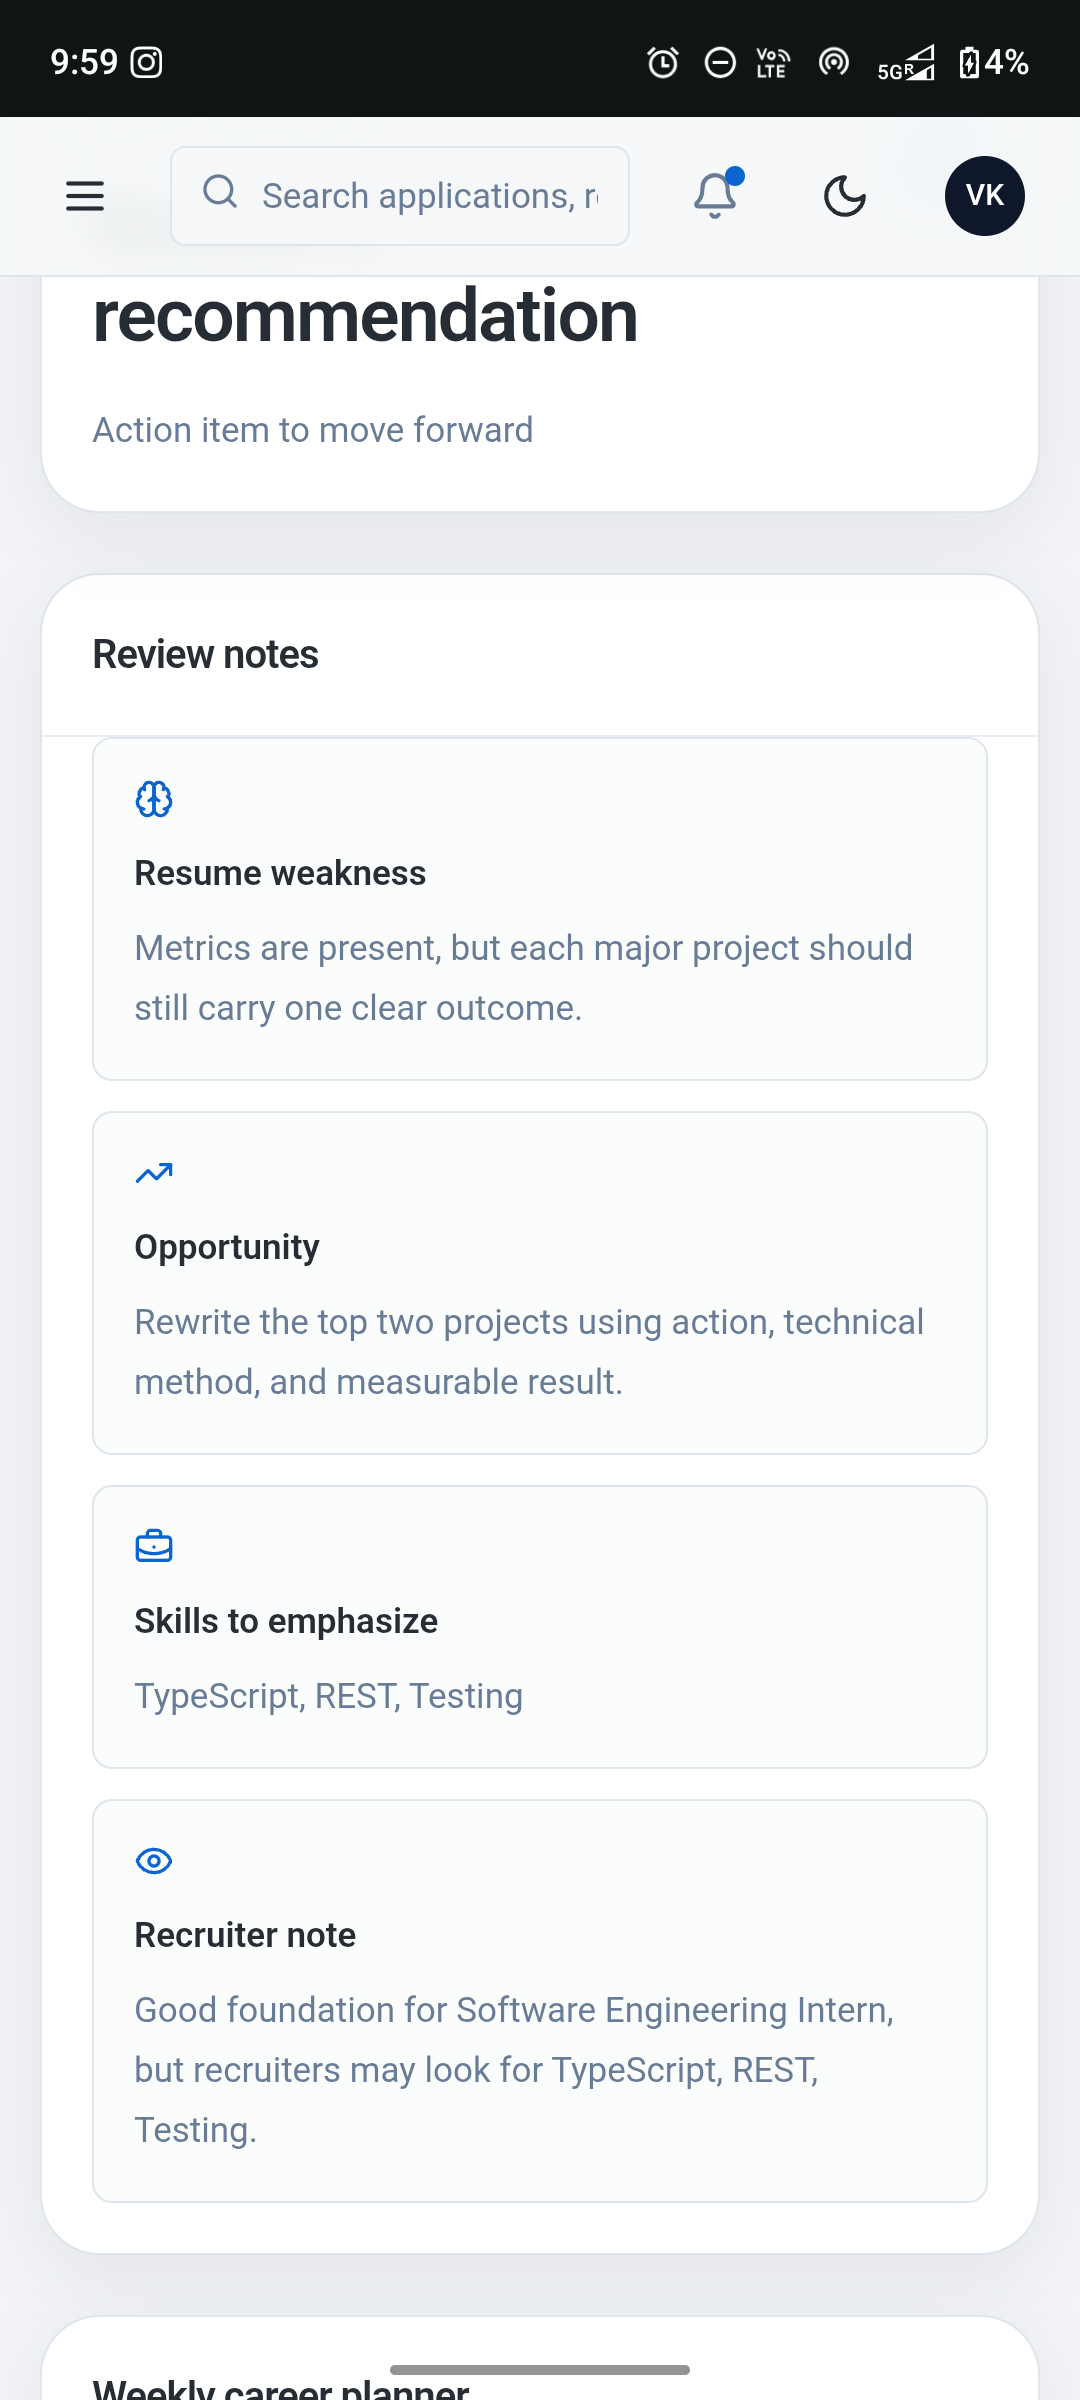Click the briefcase Skills to emphasize icon
The image size is (1080, 2400).
tap(154, 1546)
